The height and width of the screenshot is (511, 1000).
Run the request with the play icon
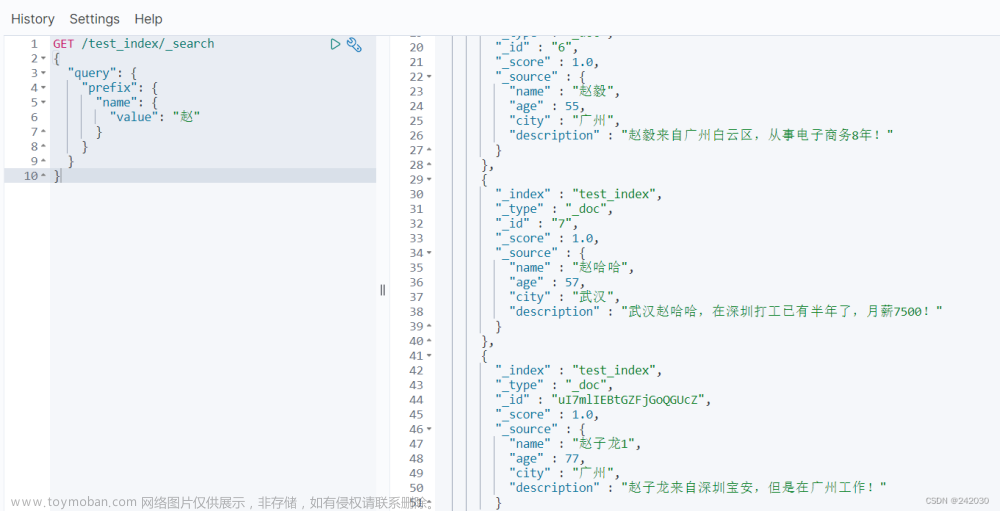[335, 44]
